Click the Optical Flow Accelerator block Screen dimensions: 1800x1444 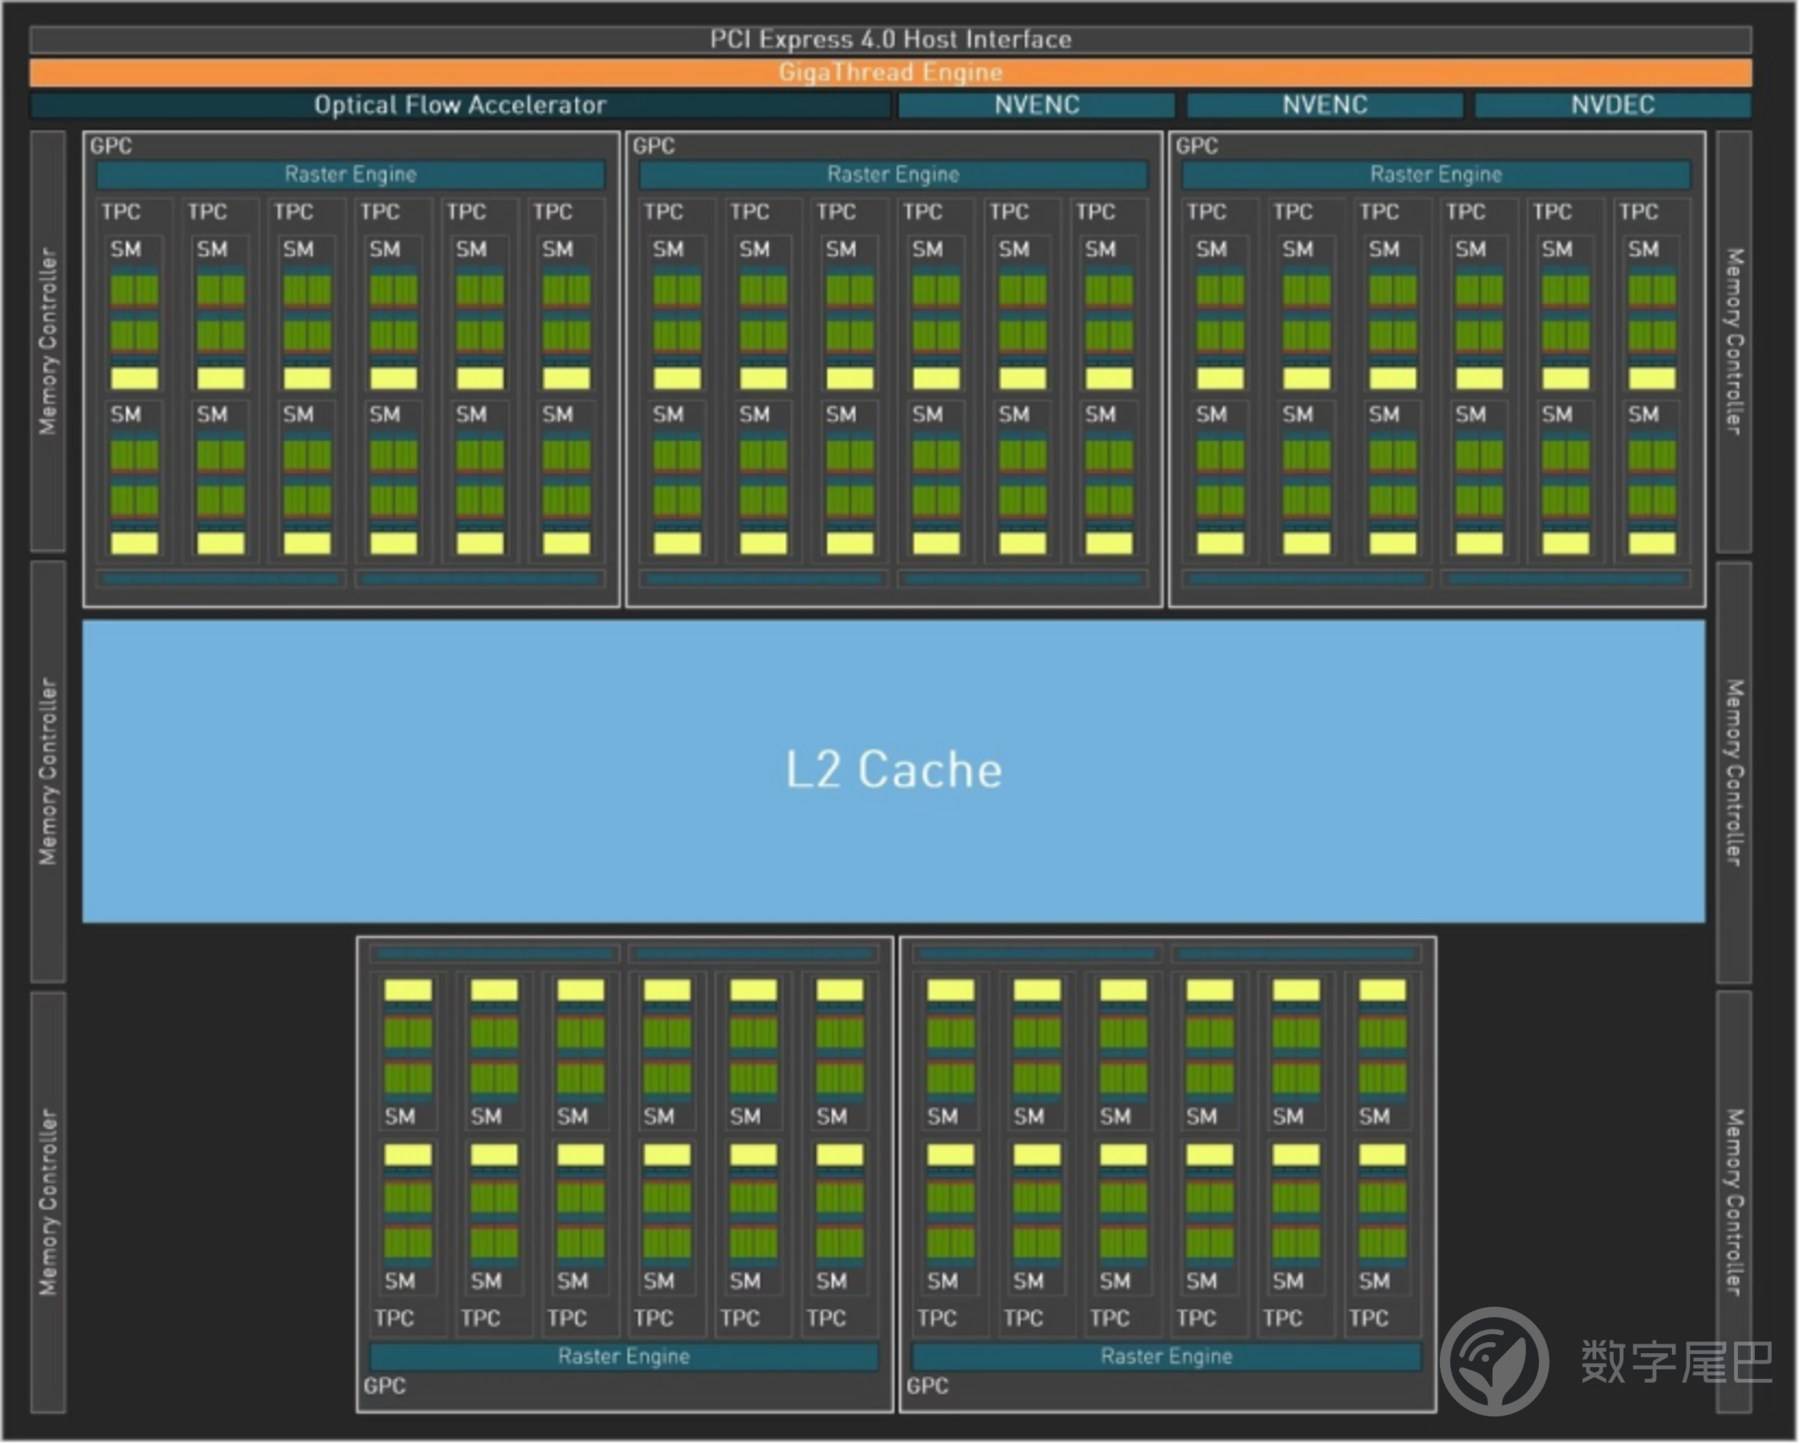pyautogui.click(x=460, y=105)
